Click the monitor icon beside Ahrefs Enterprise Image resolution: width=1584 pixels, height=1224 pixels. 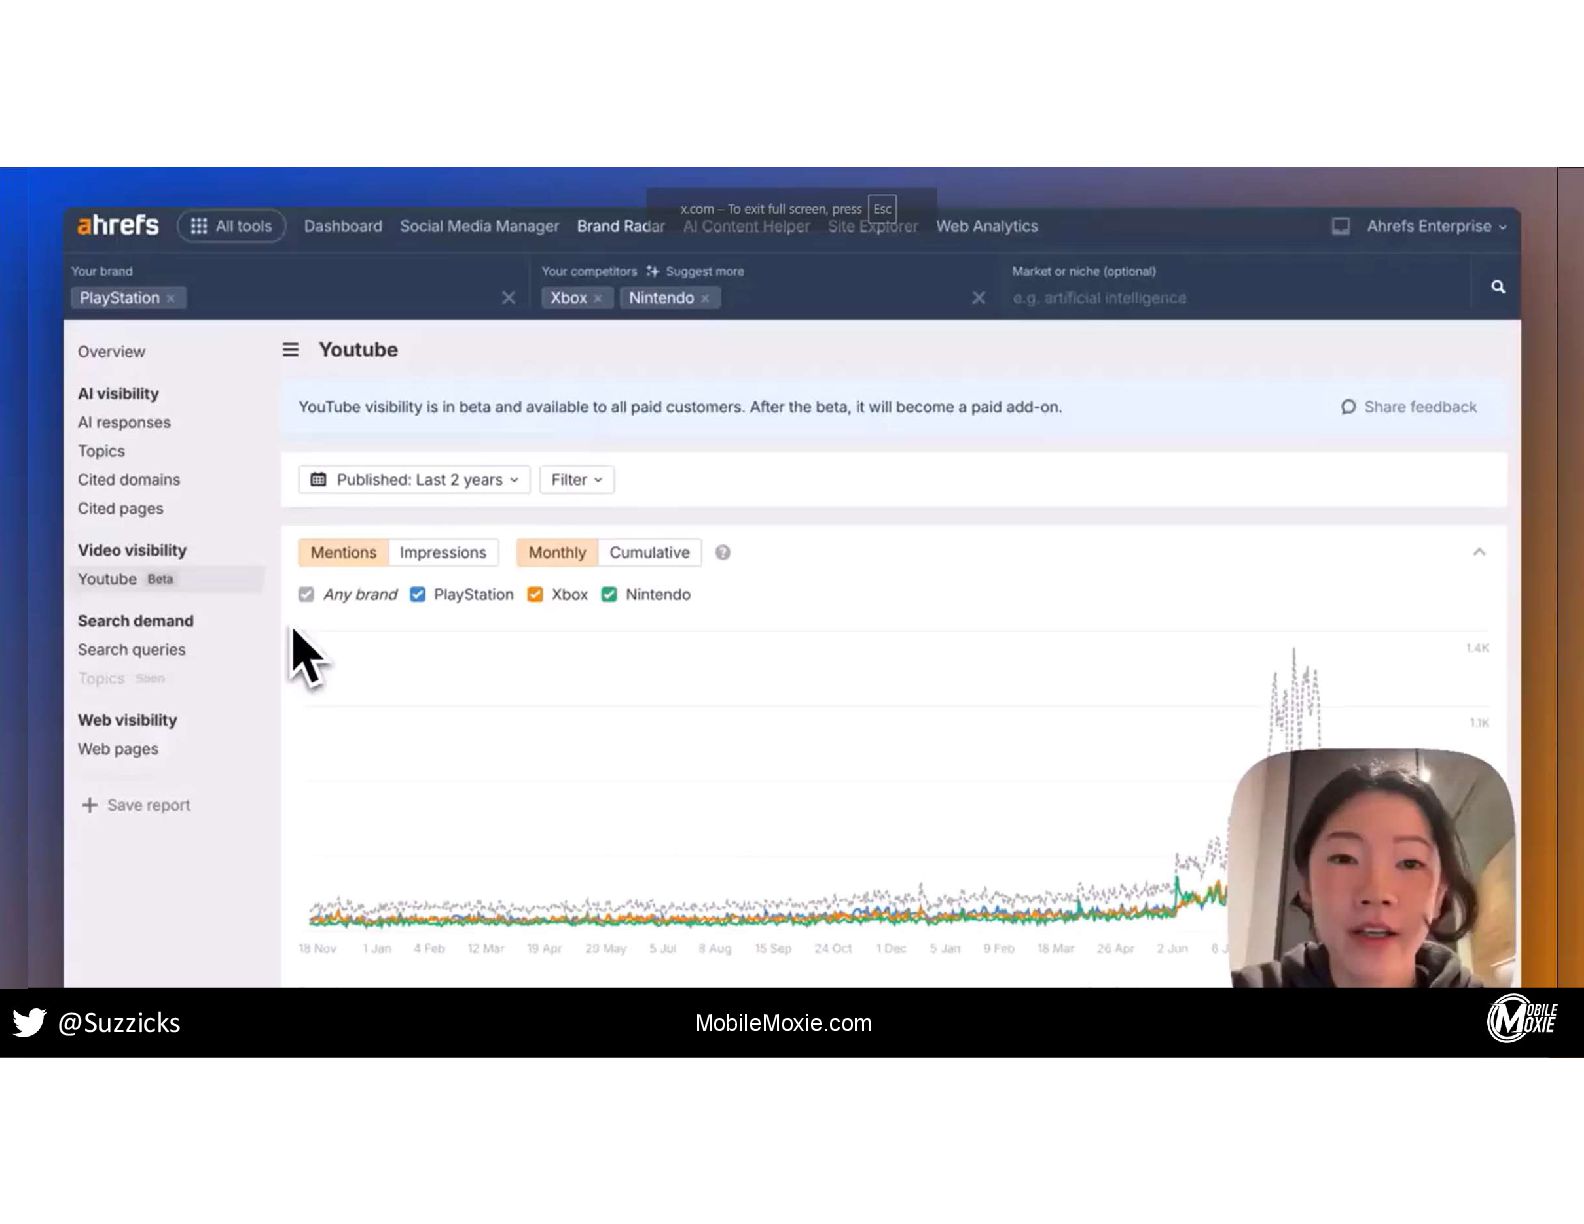point(1341,226)
